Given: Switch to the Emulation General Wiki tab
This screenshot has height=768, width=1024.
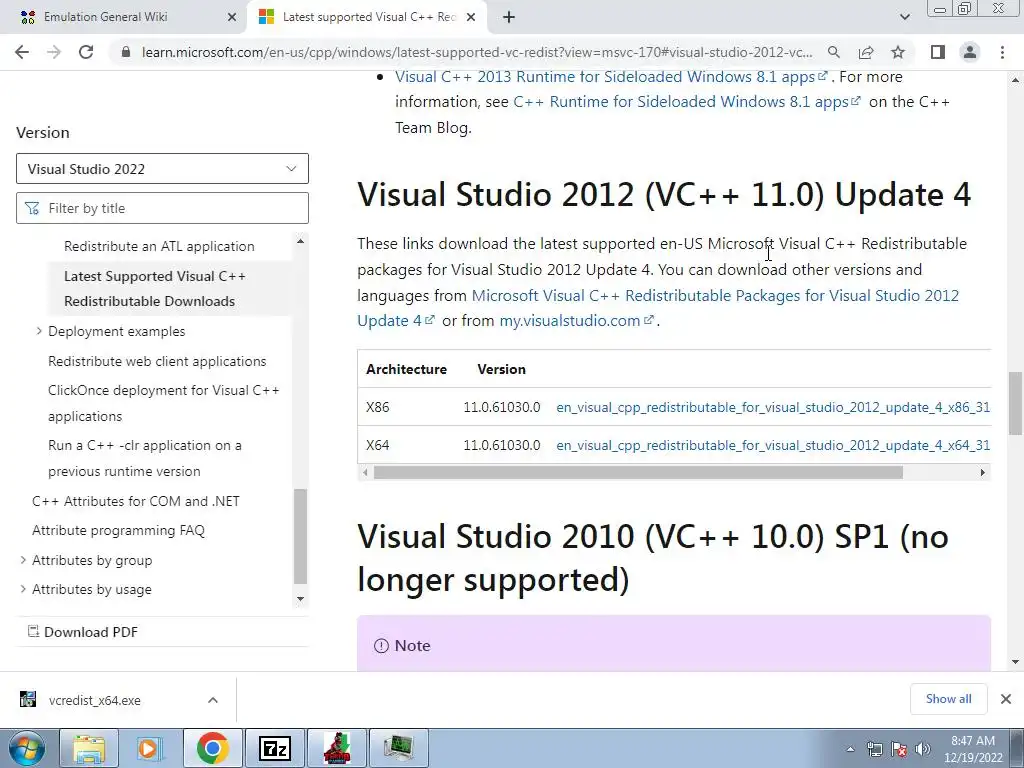Looking at the screenshot, I should click(124, 18).
